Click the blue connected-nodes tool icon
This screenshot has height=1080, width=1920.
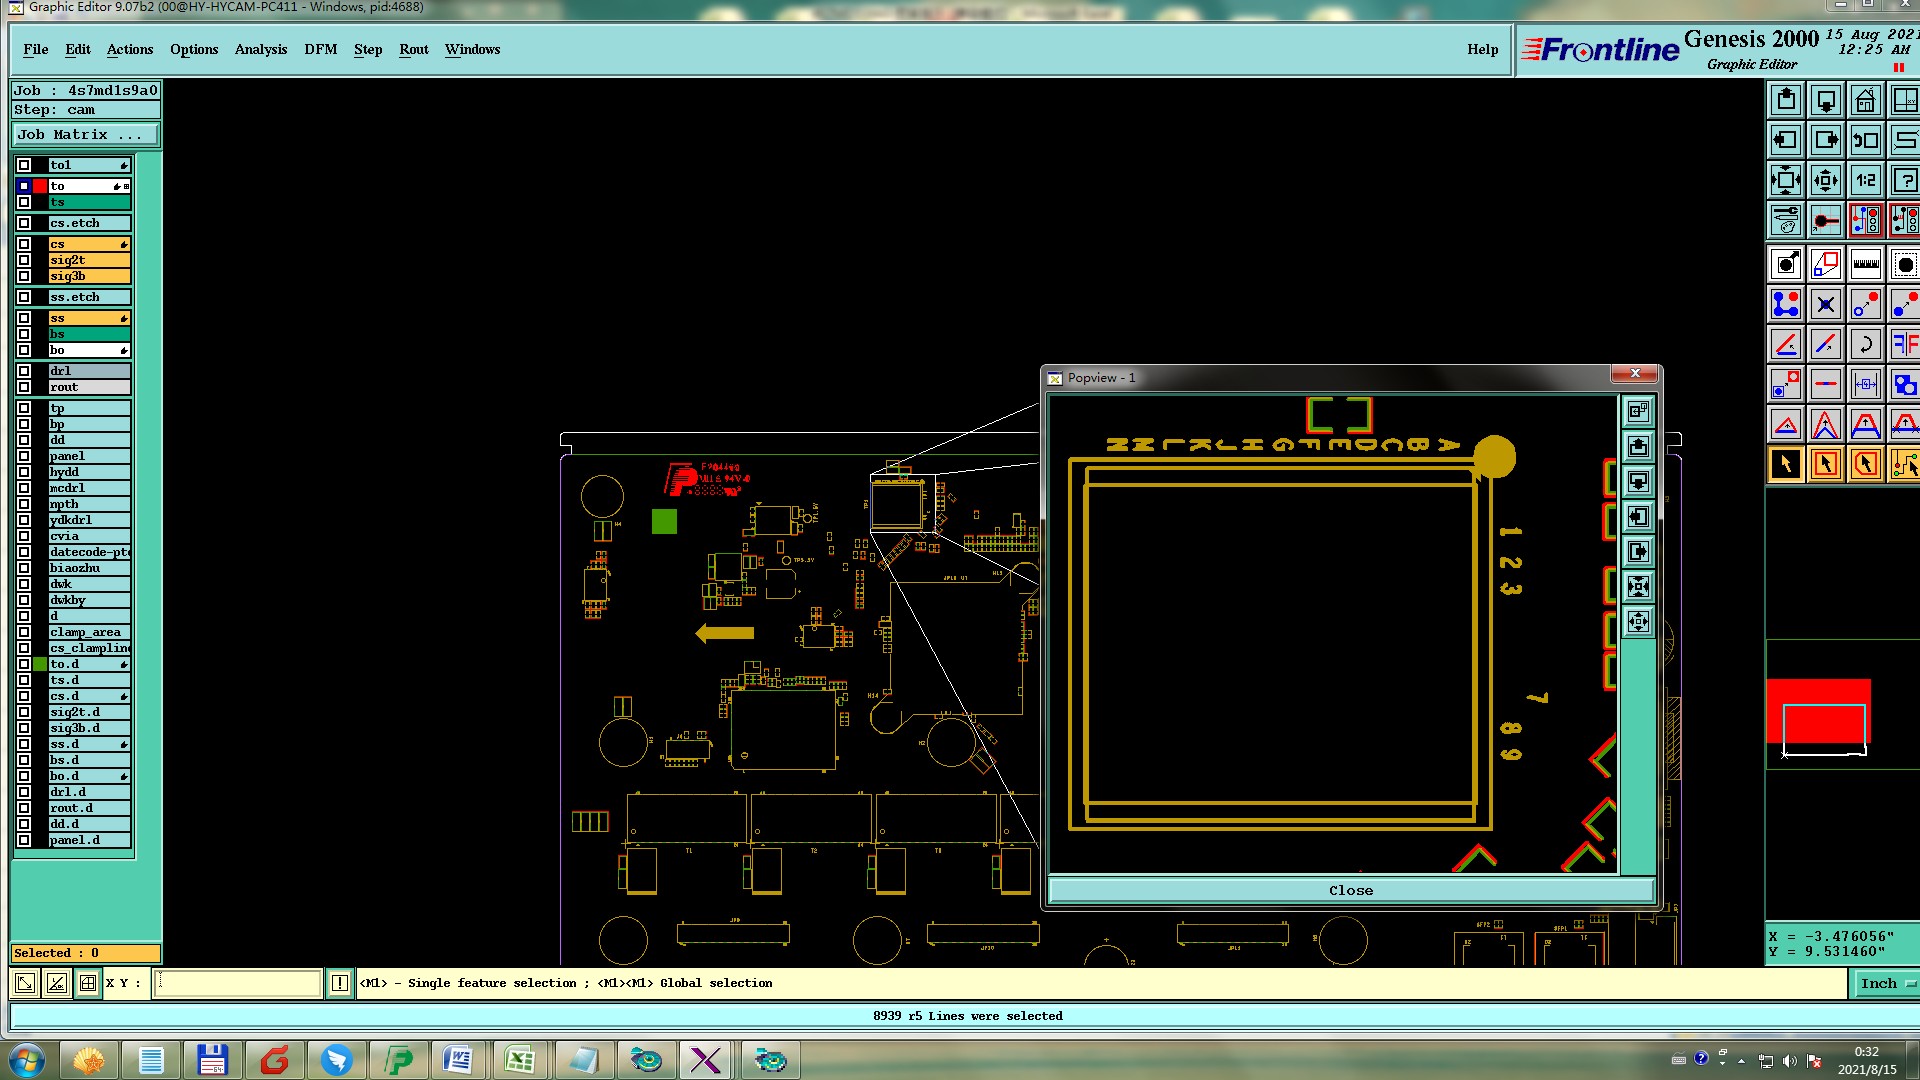pyautogui.click(x=1786, y=304)
